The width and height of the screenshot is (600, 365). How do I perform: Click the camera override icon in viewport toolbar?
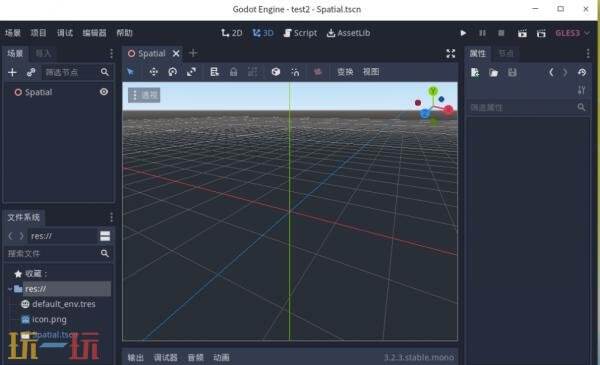(x=318, y=72)
